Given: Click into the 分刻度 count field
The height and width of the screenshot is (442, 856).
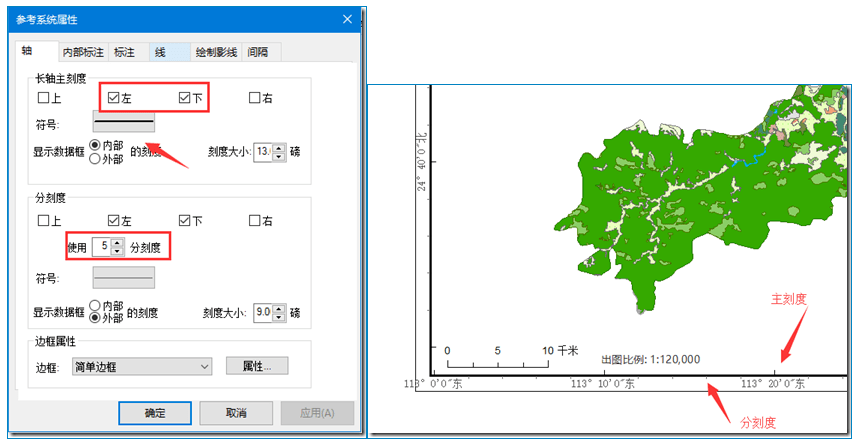Looking at the screenshot, I should 103,247.
